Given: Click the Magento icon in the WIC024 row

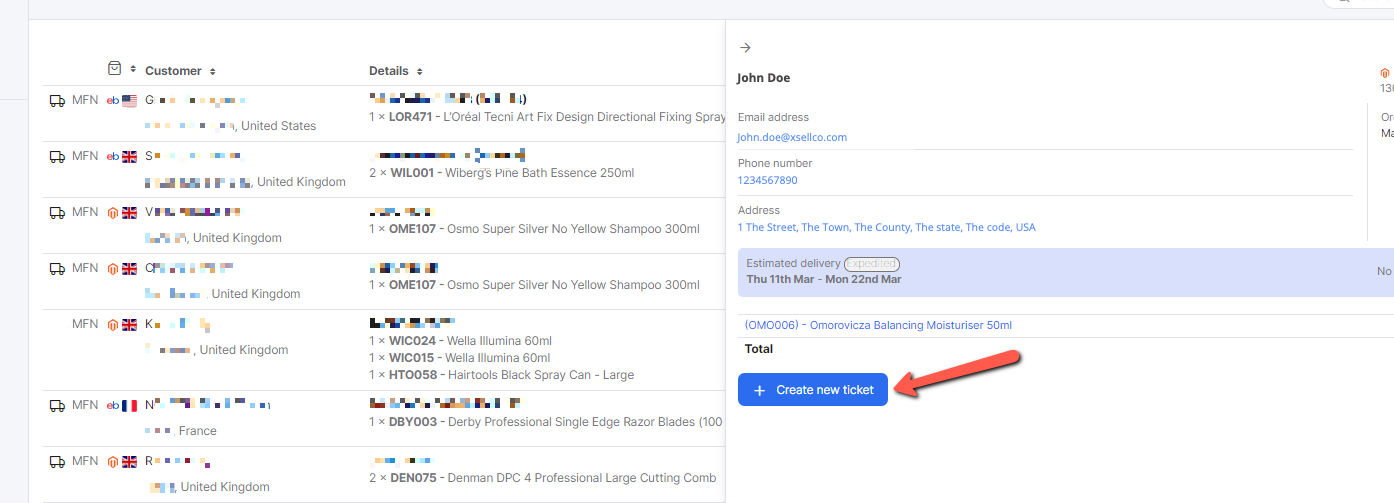Looking at the screenshot, I should [x=113, y=324].
